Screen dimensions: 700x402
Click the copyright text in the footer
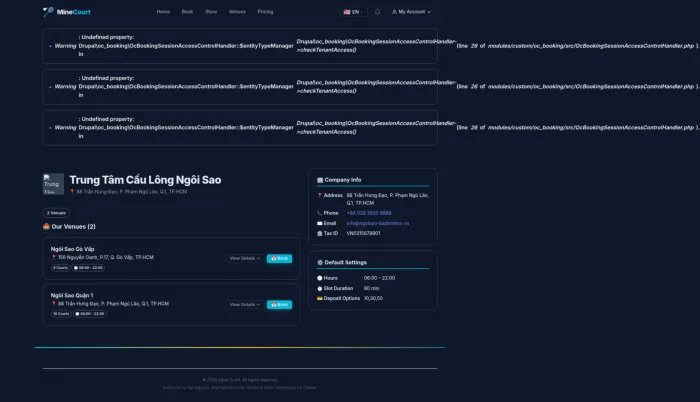point(240,380)
